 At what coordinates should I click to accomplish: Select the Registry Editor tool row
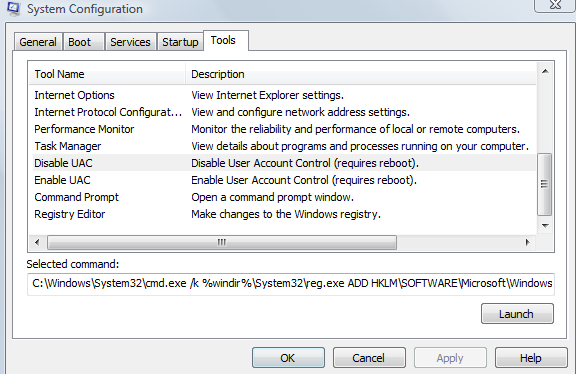point(283,214)
